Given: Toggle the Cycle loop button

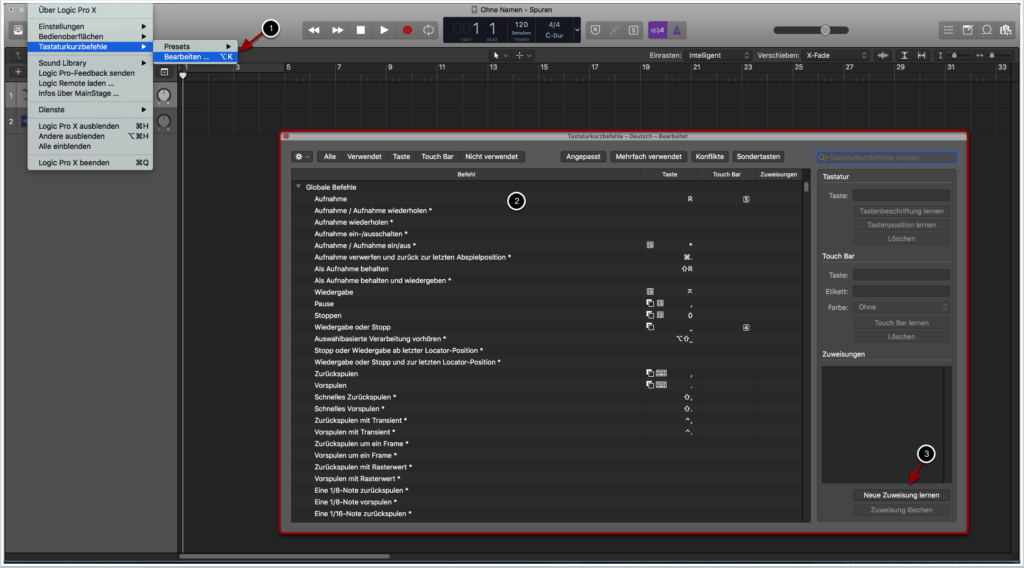Looking at the screenshot, I should tap(430, 30).
